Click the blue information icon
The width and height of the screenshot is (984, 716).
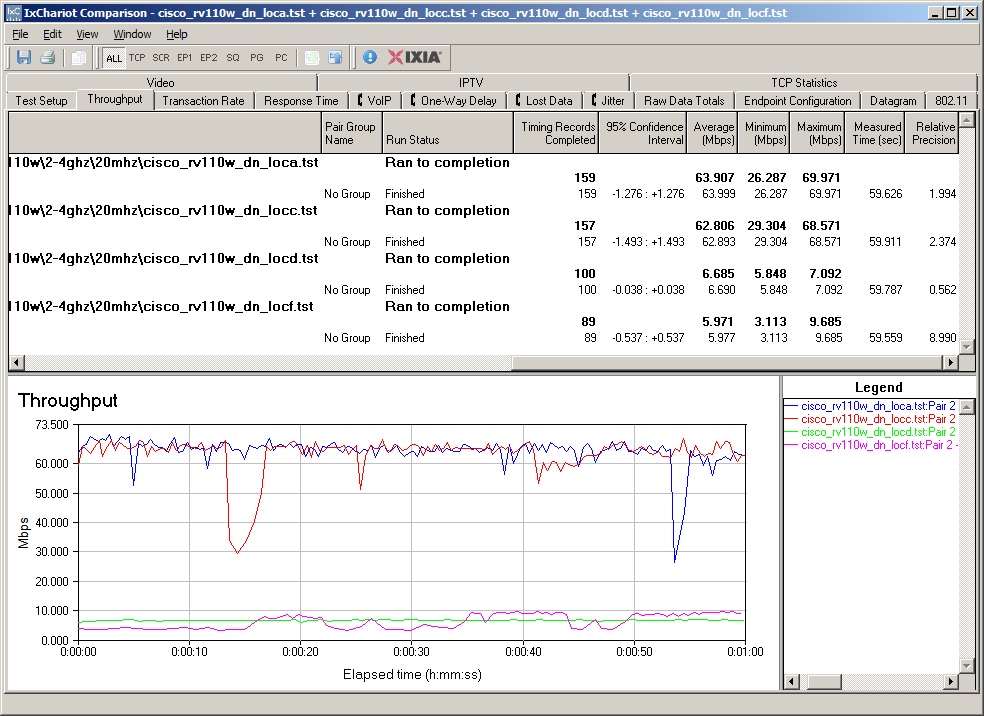click(x=370, y=58)
